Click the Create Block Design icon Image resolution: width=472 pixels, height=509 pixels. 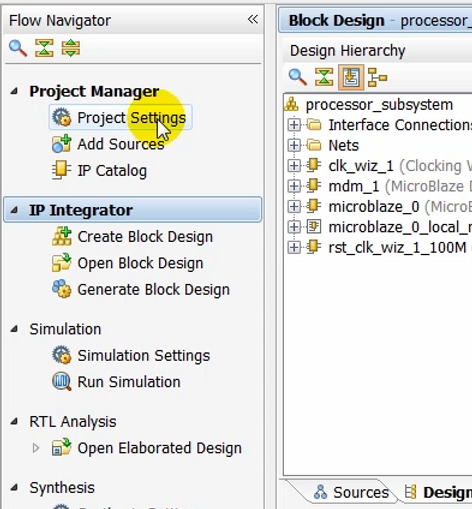click(x=62, y=236)
